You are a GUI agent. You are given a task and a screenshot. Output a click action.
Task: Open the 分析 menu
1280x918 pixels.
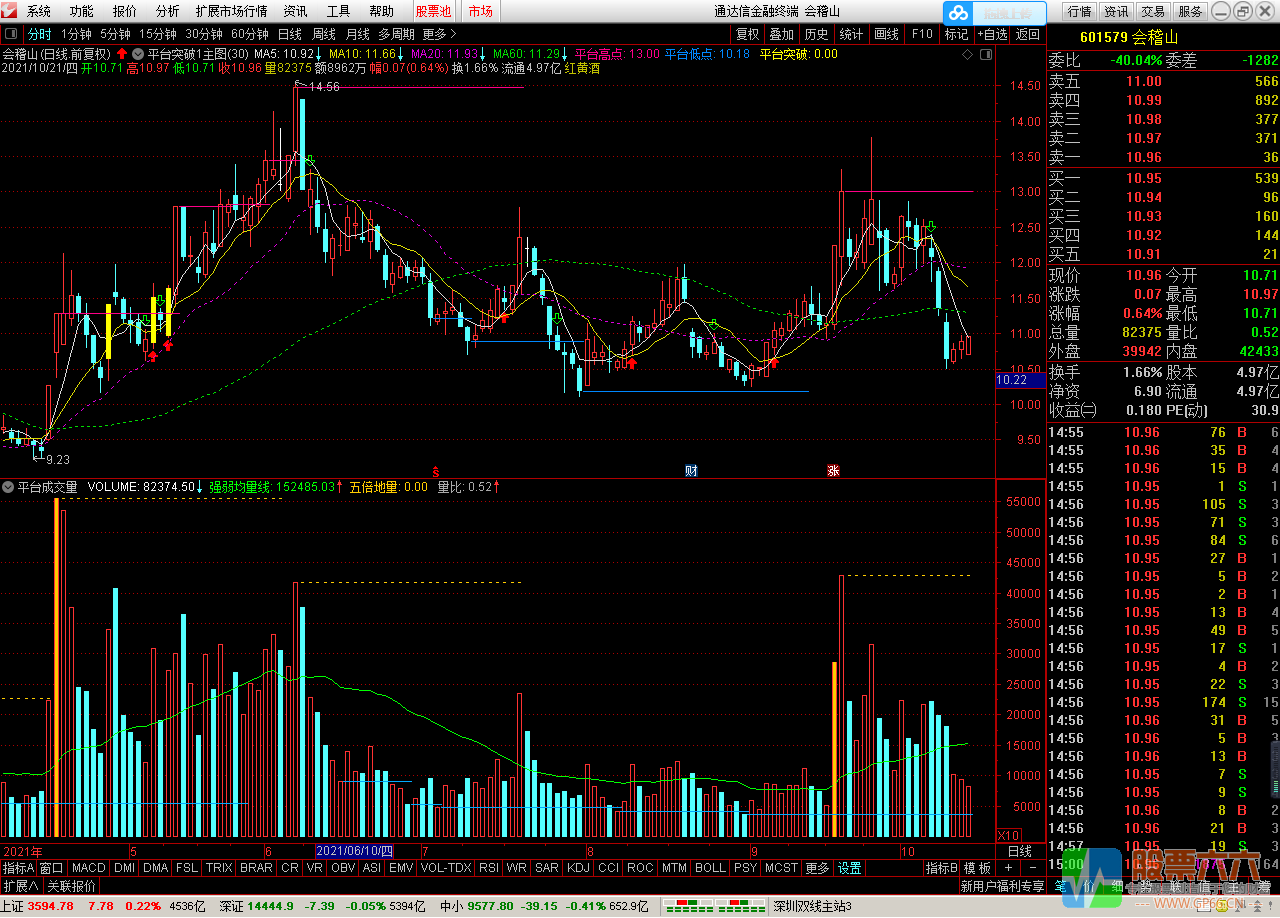[168, 11]
